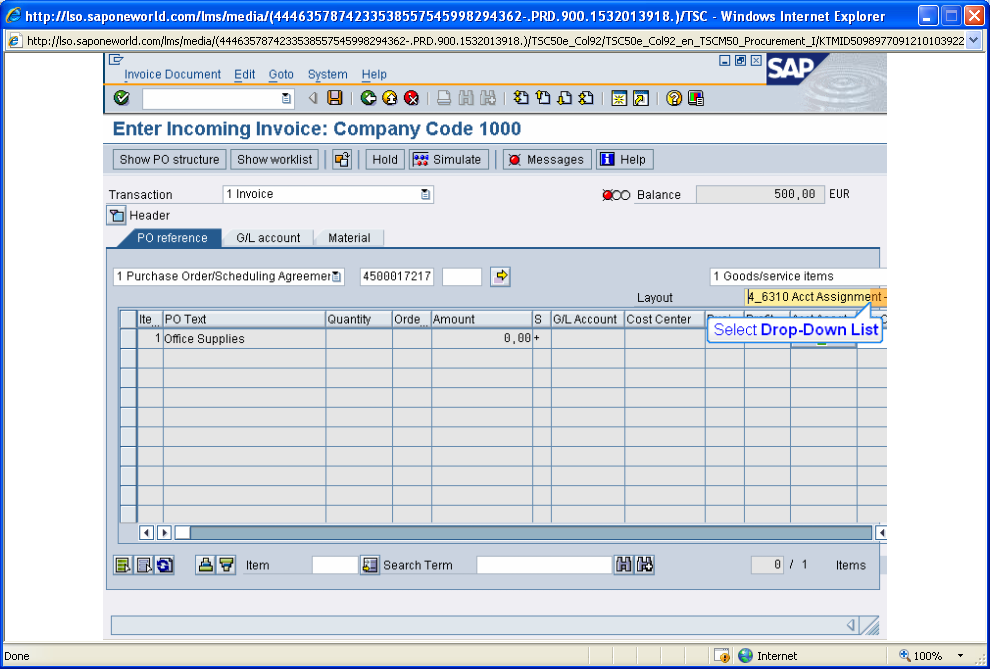The width and height of the screenshot is (990, 669).
Task: Click the yellow Exit arrow icon
Action: pyautogui.click(x=390, y=98)
